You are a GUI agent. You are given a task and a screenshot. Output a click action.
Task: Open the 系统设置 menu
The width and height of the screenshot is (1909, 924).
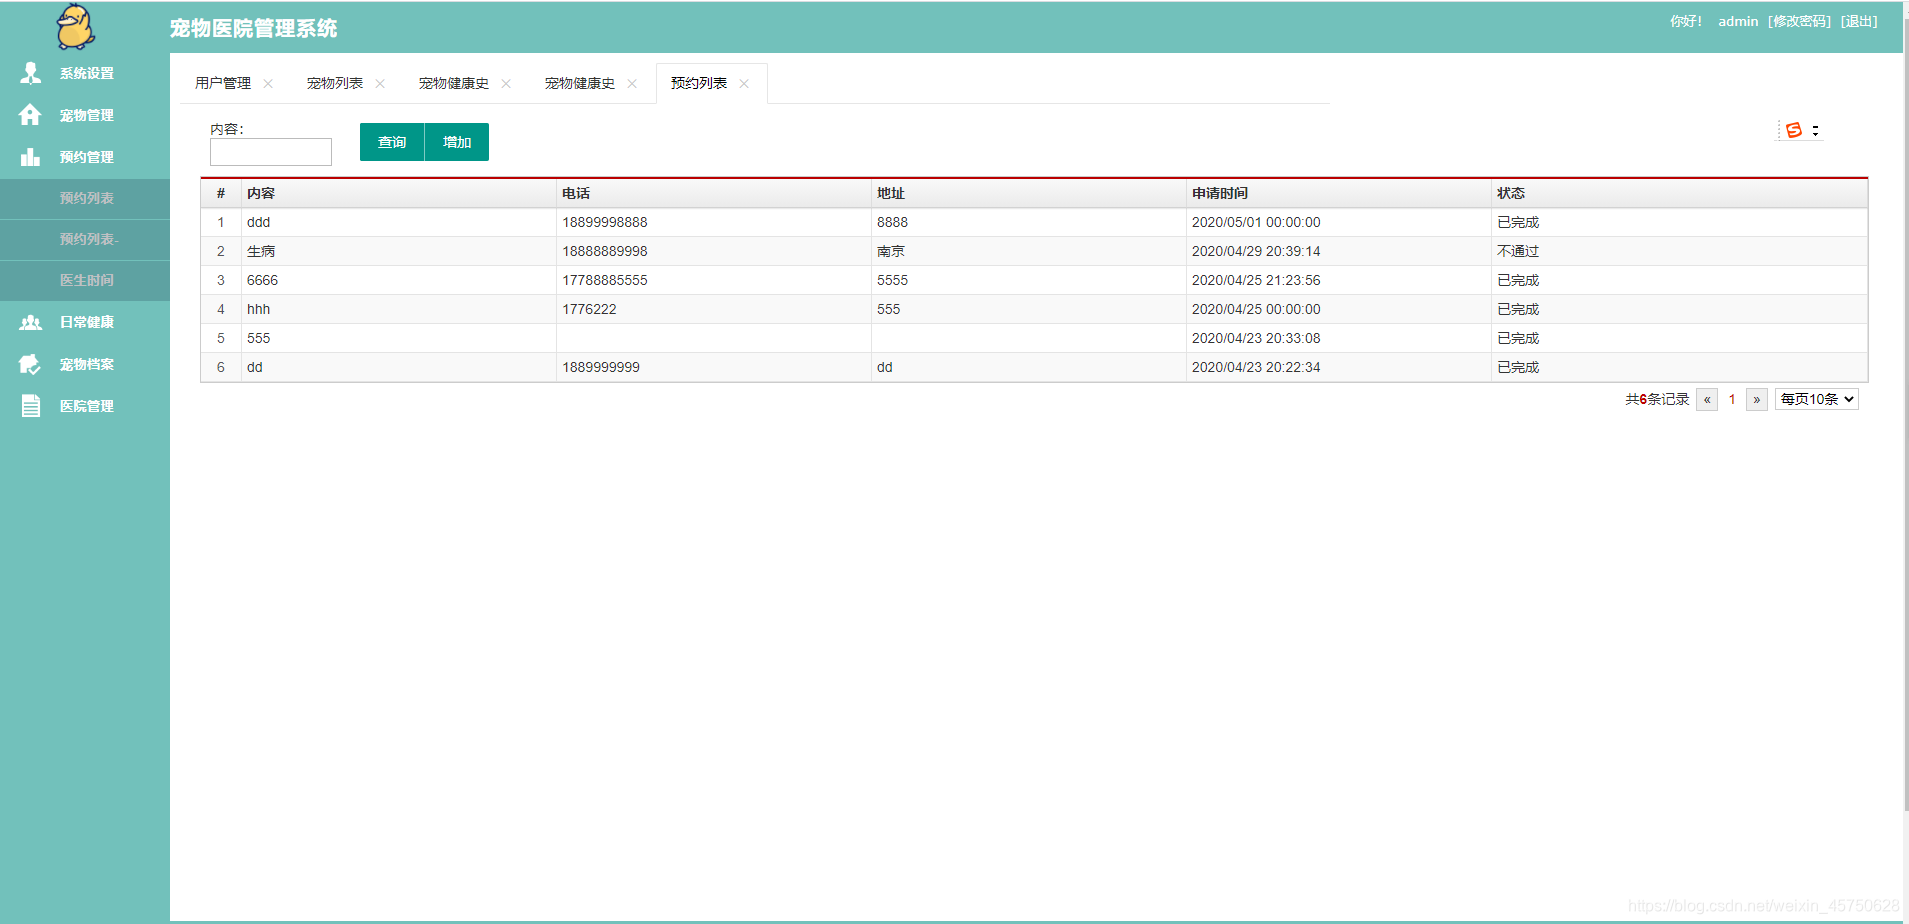pyautogui.click(x=85, y=73)
